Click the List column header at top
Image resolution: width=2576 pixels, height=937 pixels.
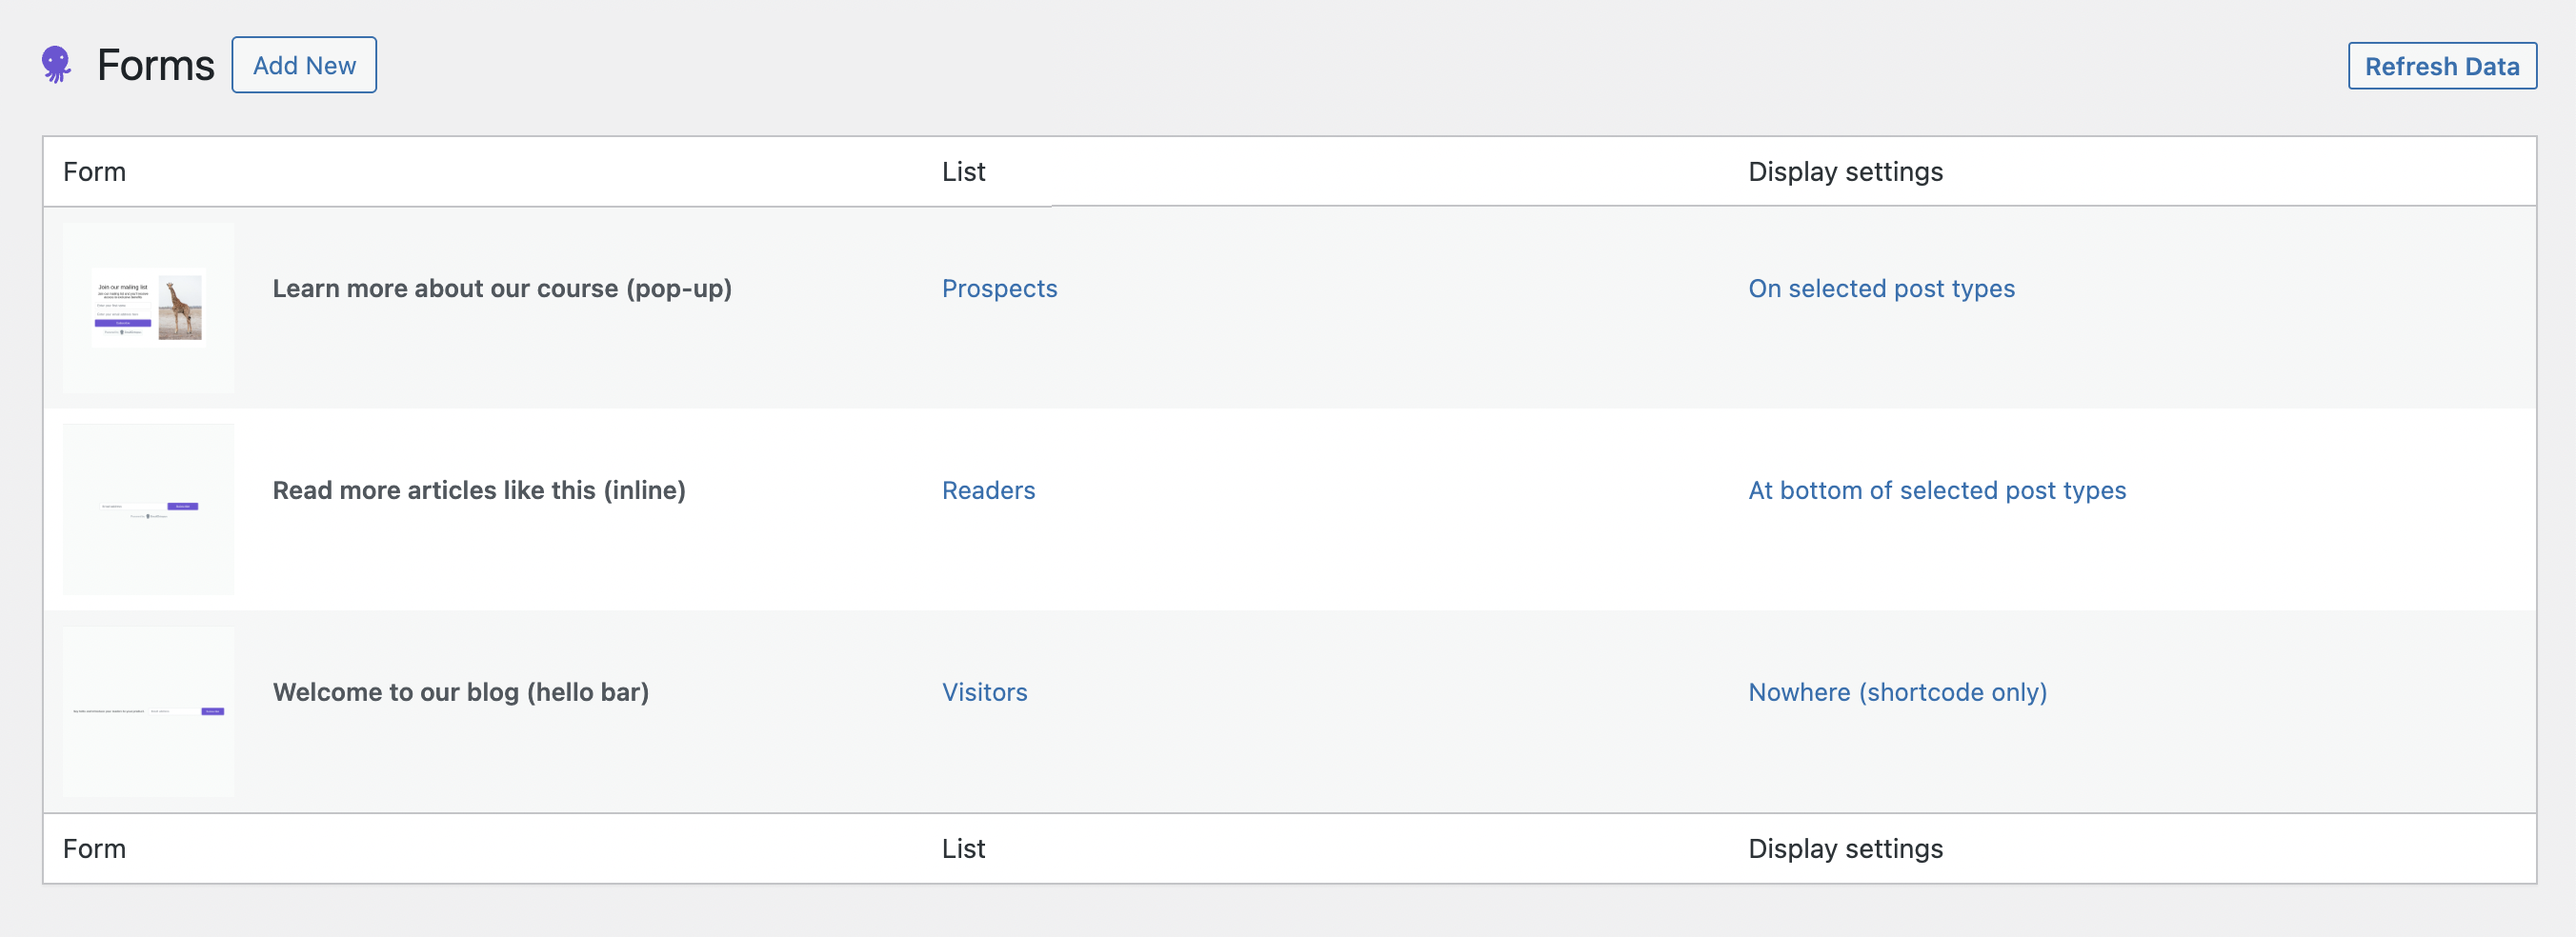tap(963, 172)
